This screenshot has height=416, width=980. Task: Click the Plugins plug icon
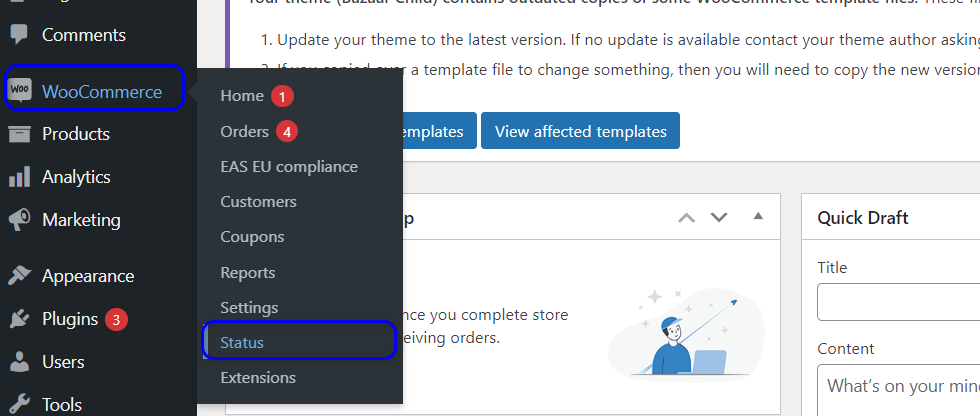coord(19,319)
